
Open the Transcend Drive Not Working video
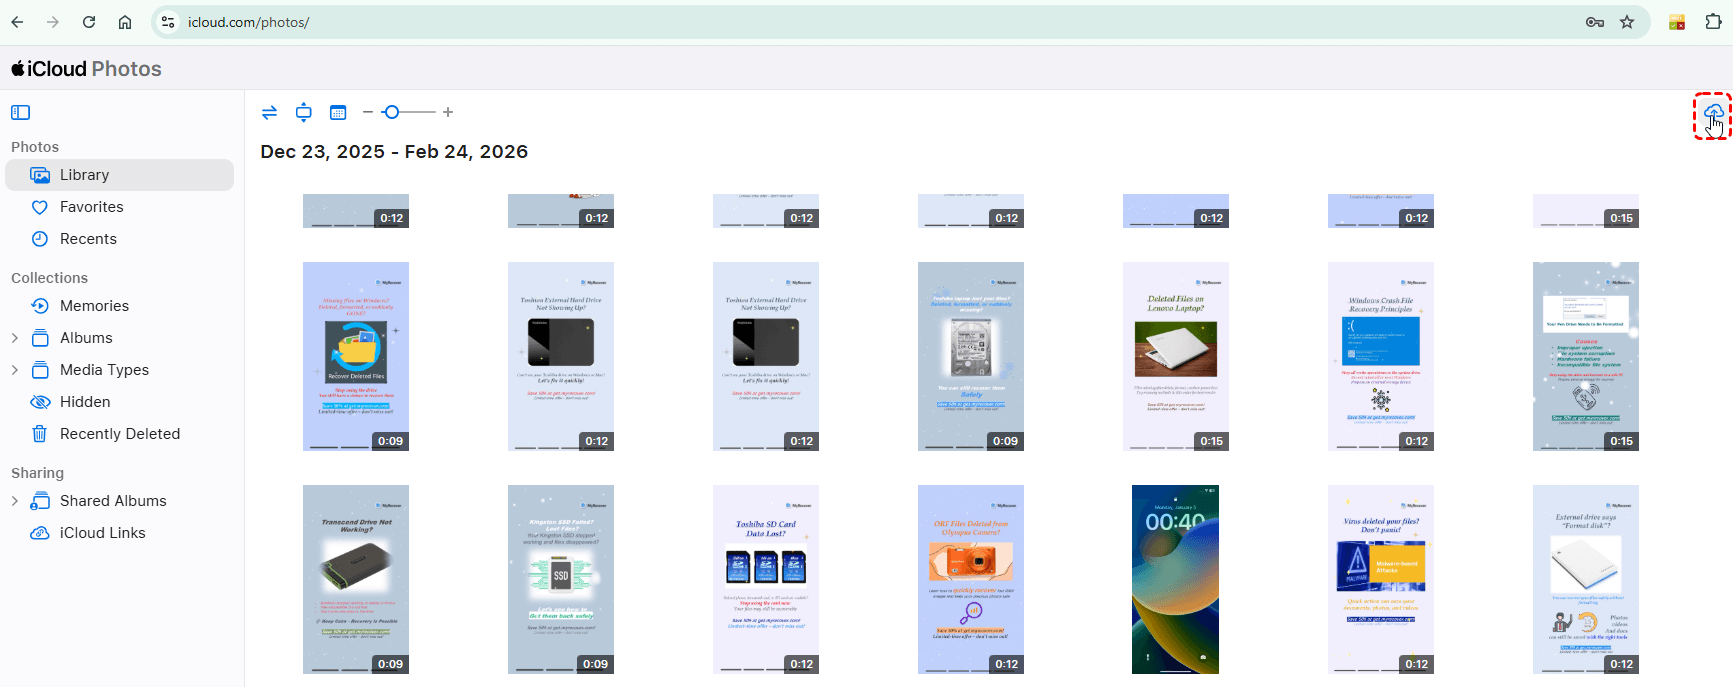(356, 580)
